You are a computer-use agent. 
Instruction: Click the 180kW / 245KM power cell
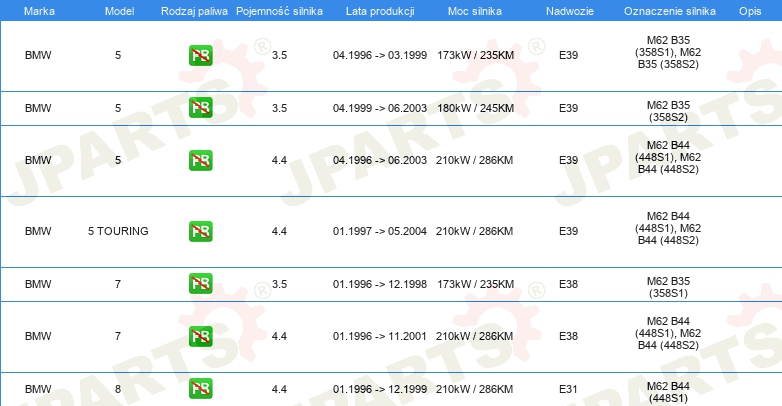[x=475, y=108]
